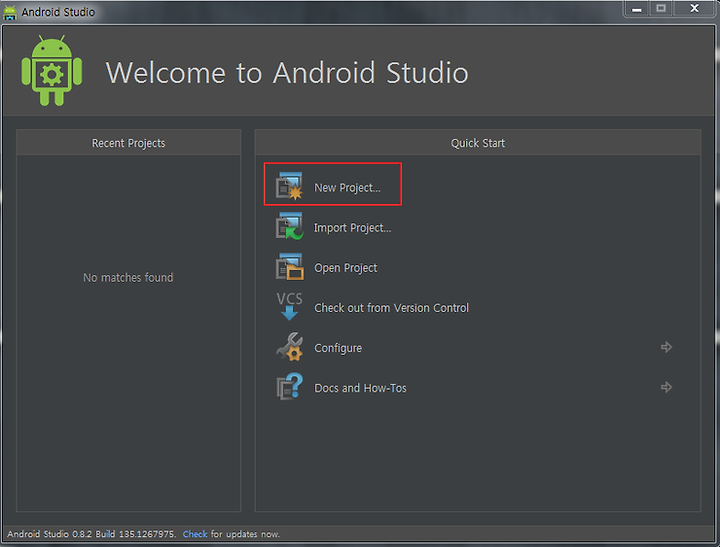Open the Configure entry text
The height and width of the screenshot is (547, 720).
(338, 348)
